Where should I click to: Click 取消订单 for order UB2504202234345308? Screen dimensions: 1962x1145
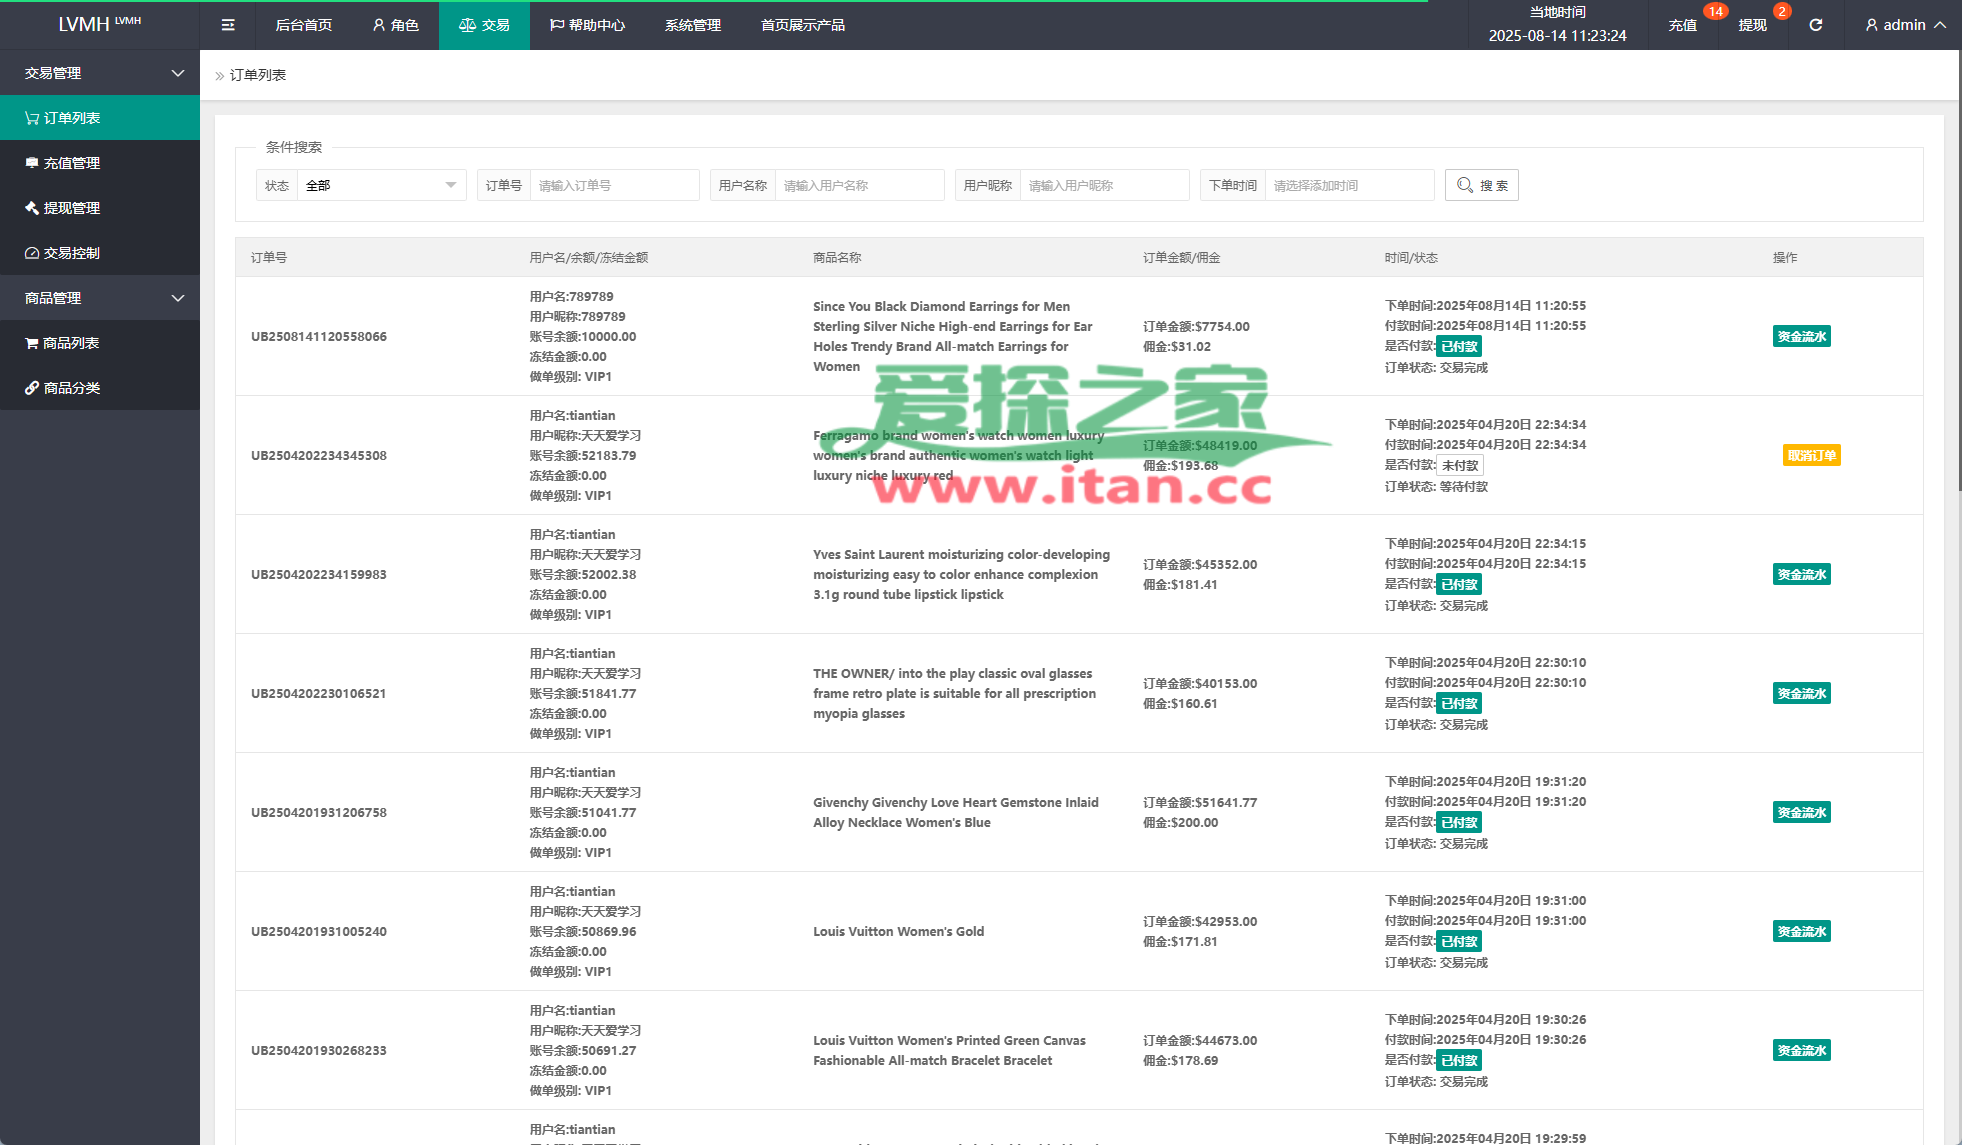[x=1811, y=455]
